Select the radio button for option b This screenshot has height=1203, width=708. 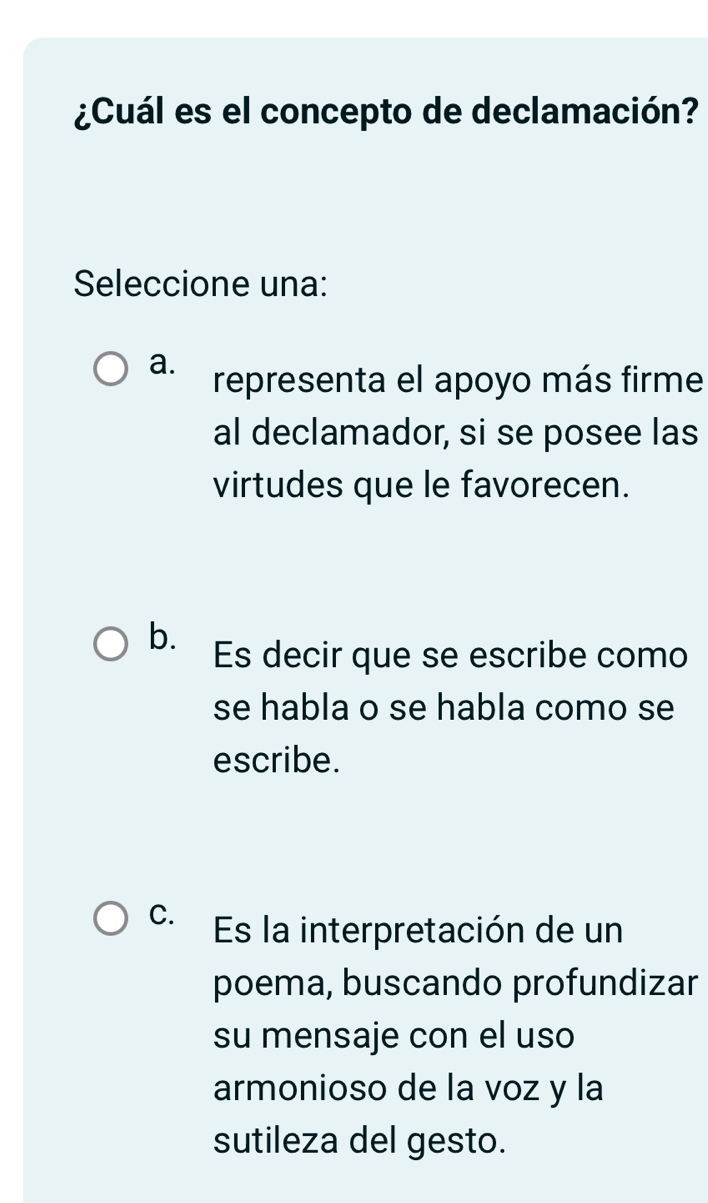tap(111, 644)
